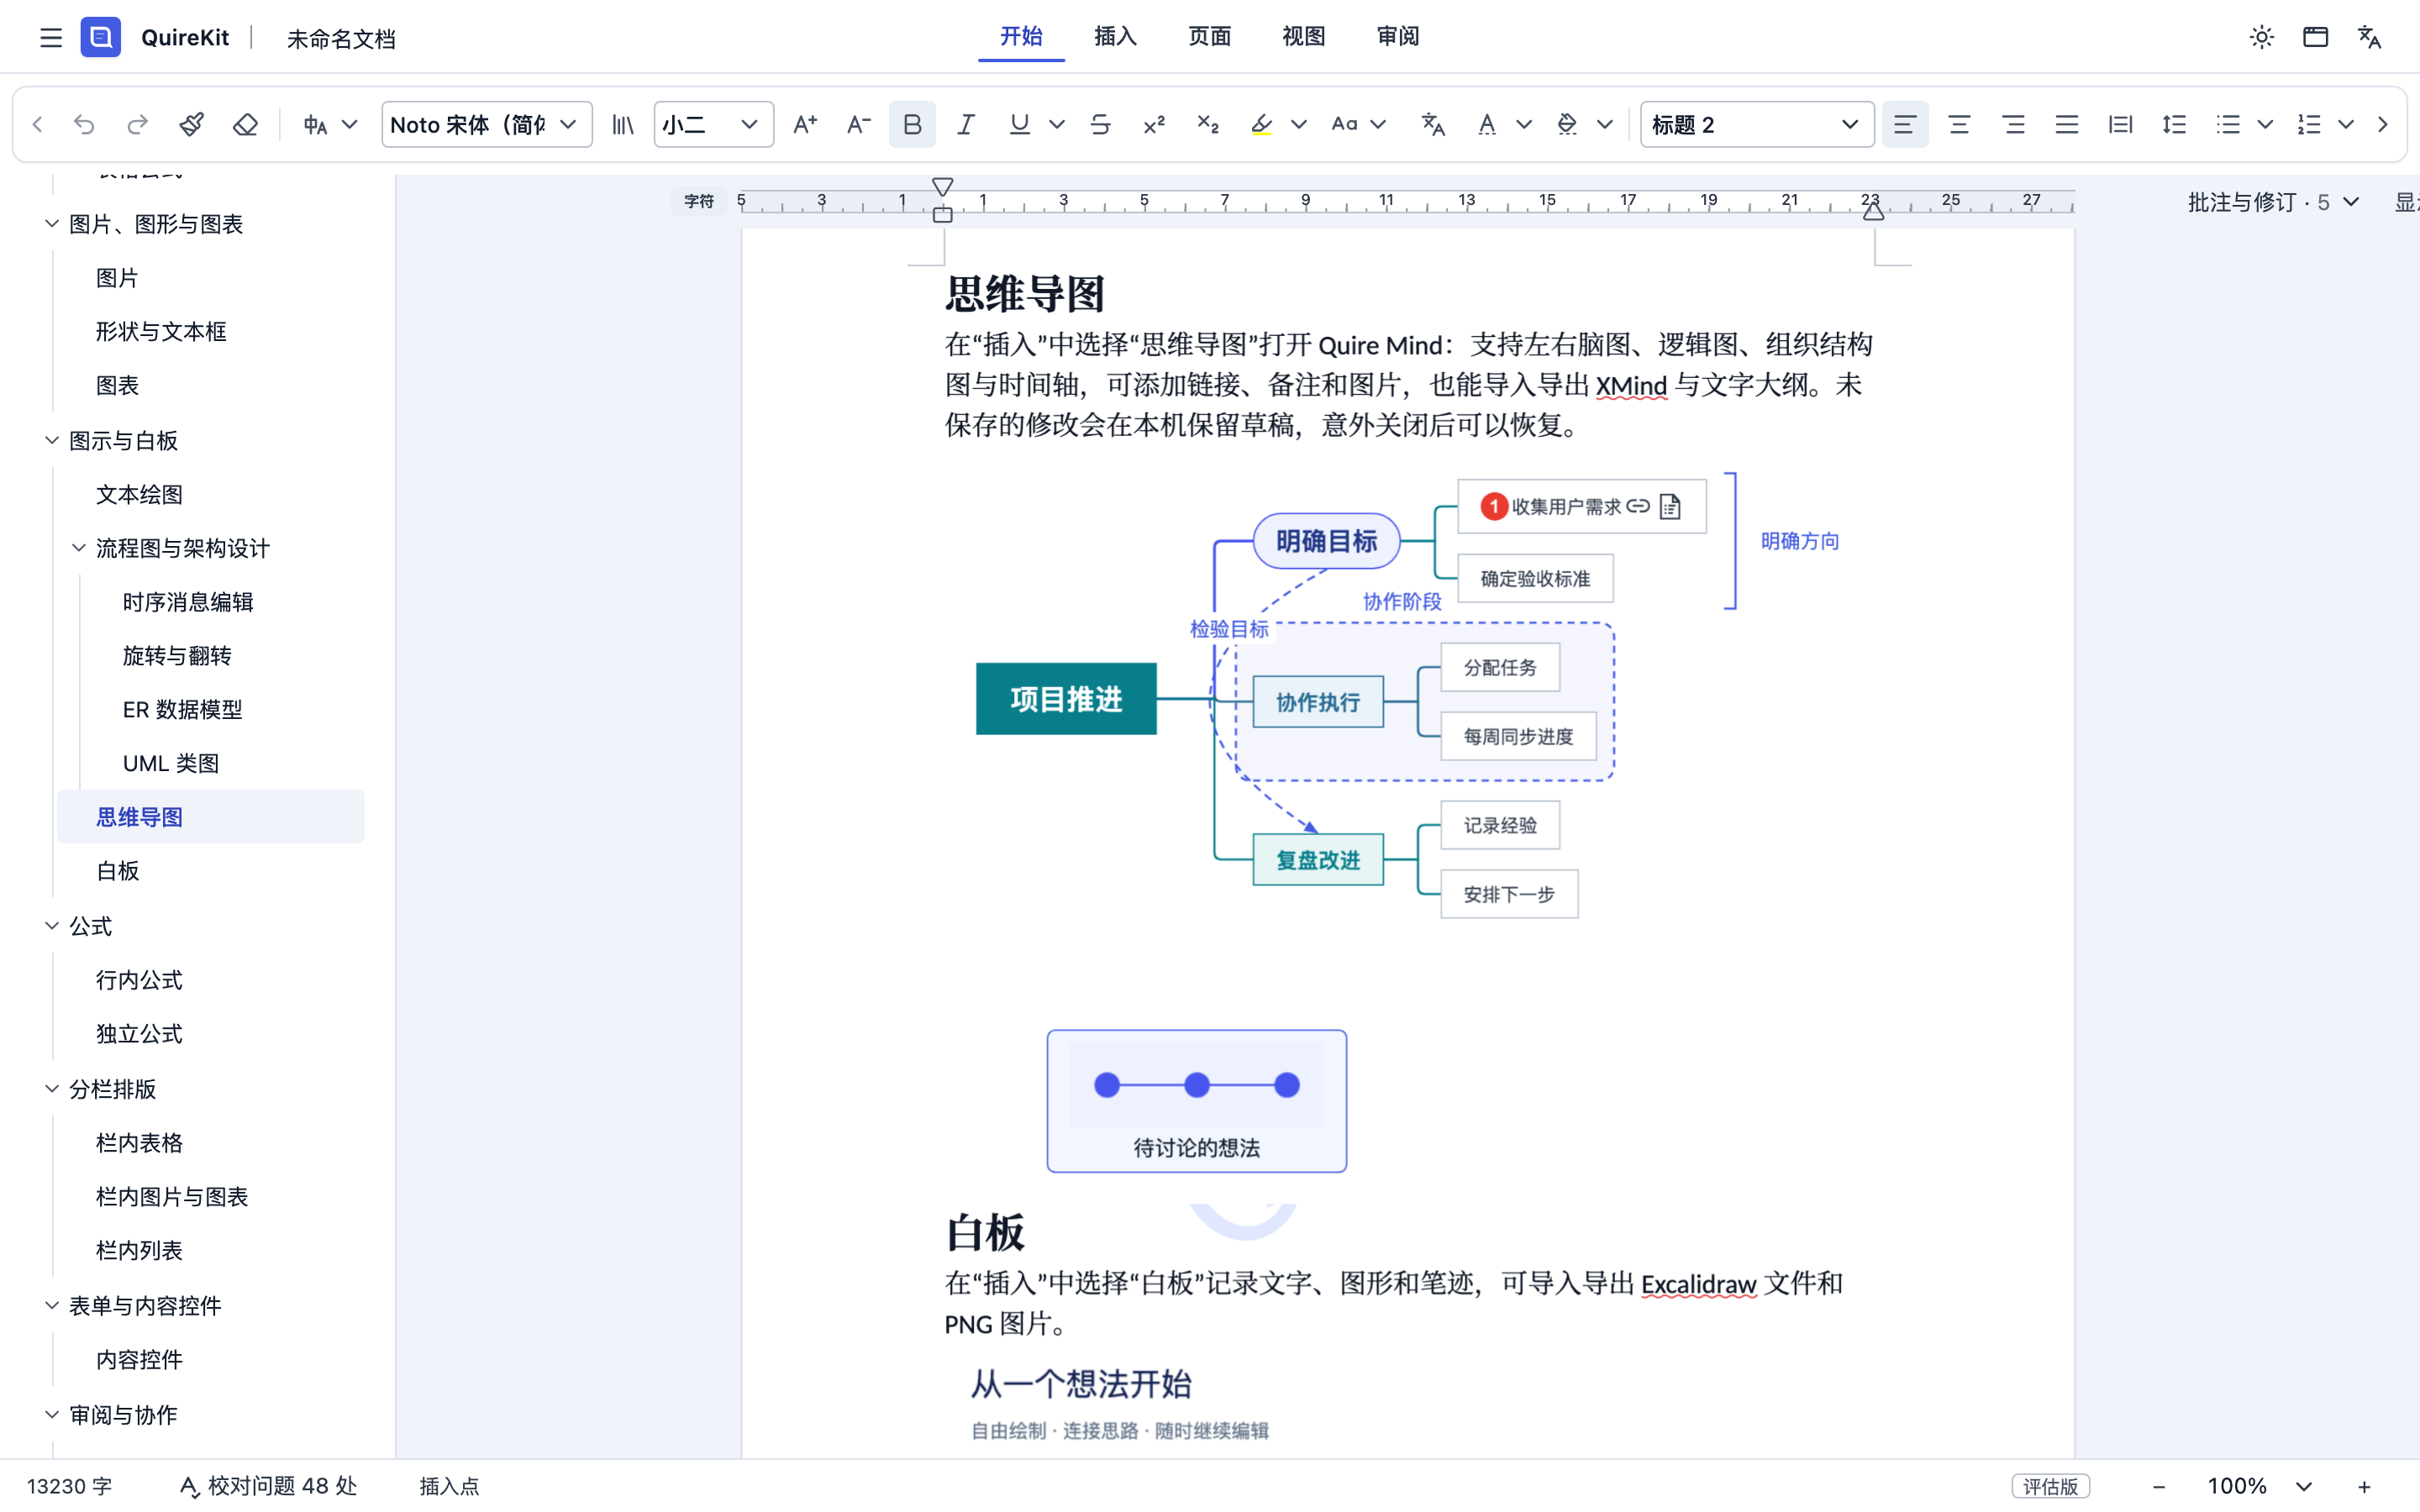Switch to the 视图 tab
Image resolution: width=2420 pixels, height=1512 pixels.
(x=1304, y=37)
